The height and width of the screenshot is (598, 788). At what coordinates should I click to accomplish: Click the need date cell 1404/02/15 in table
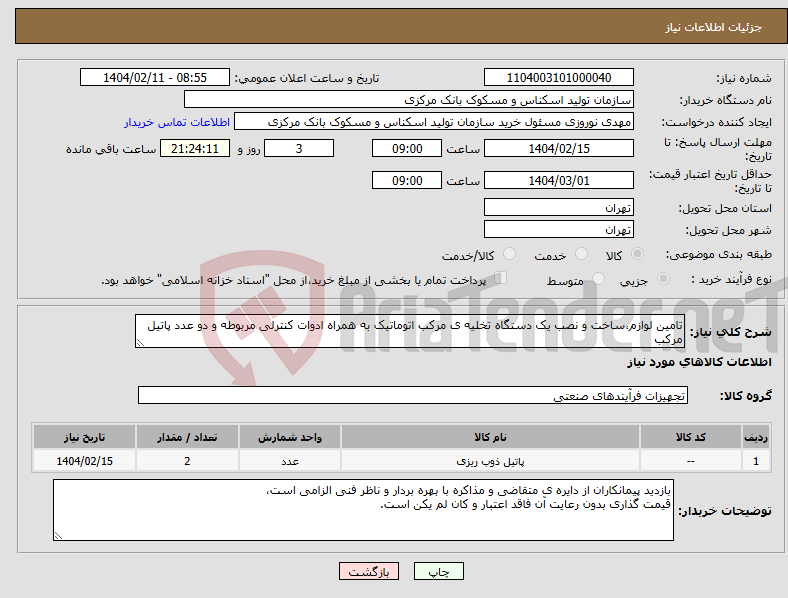tap(84, 461)
